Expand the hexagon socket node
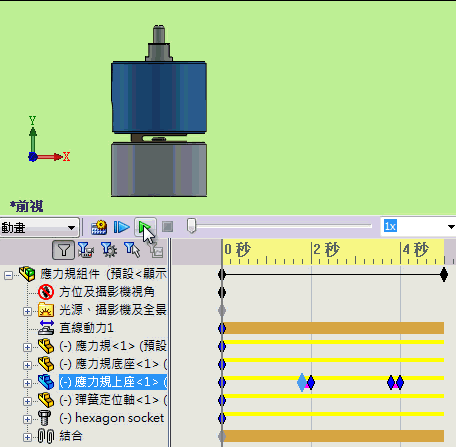456x447 pixels. click(27, 419)
